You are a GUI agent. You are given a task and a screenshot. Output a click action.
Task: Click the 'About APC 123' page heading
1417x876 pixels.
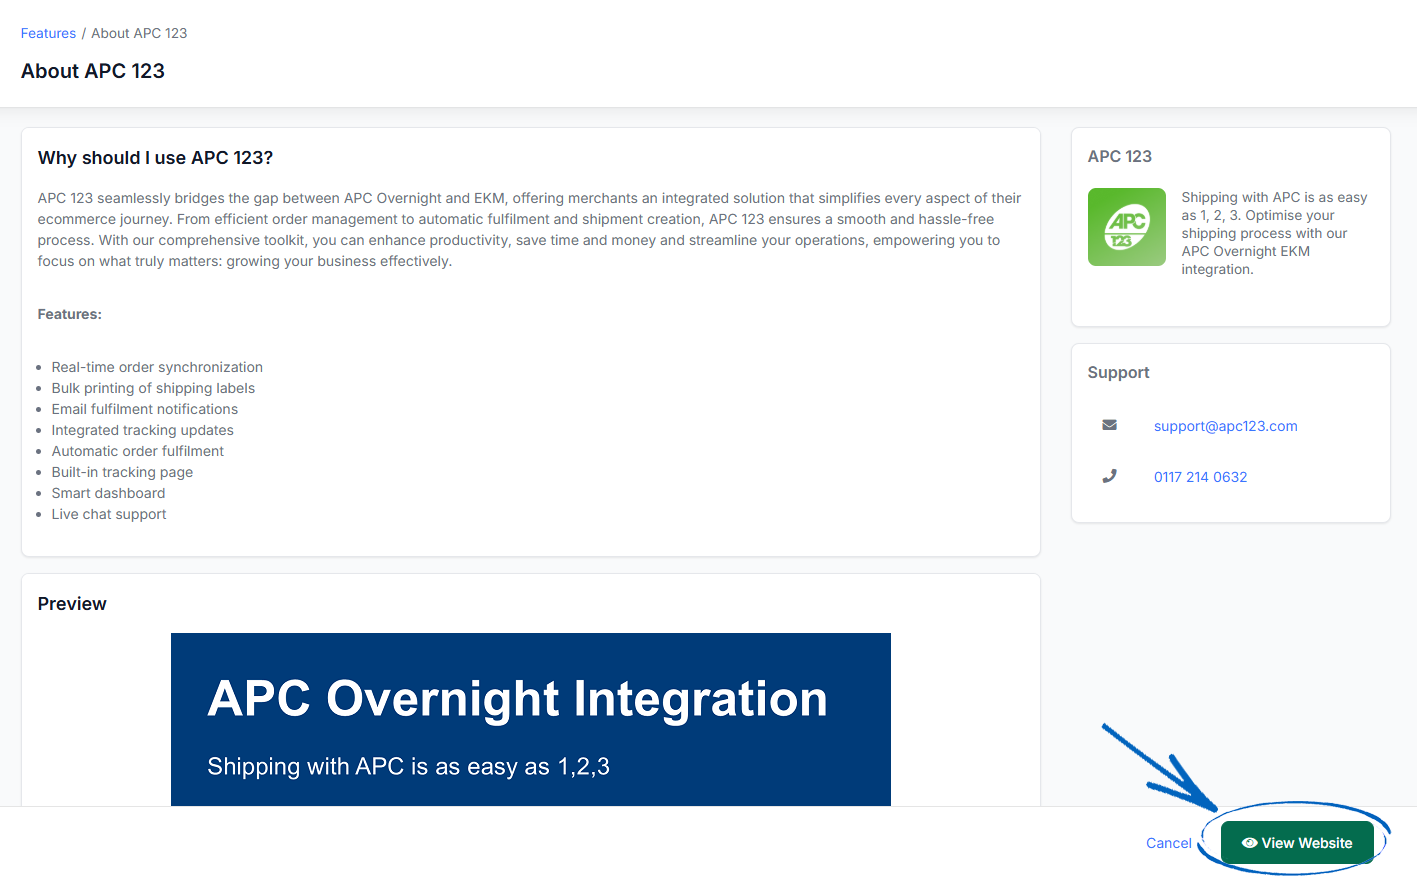(93, 71)
